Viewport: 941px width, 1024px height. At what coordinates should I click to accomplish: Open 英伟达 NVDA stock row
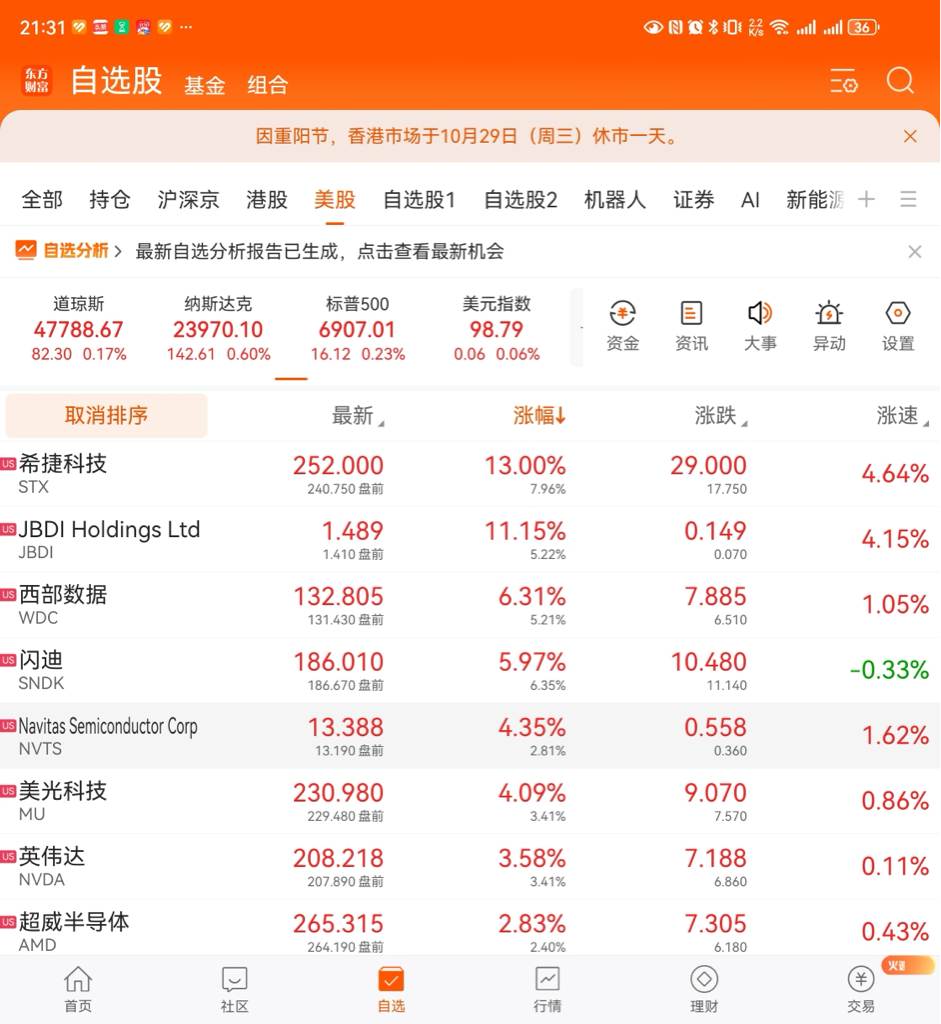point(470,866)
